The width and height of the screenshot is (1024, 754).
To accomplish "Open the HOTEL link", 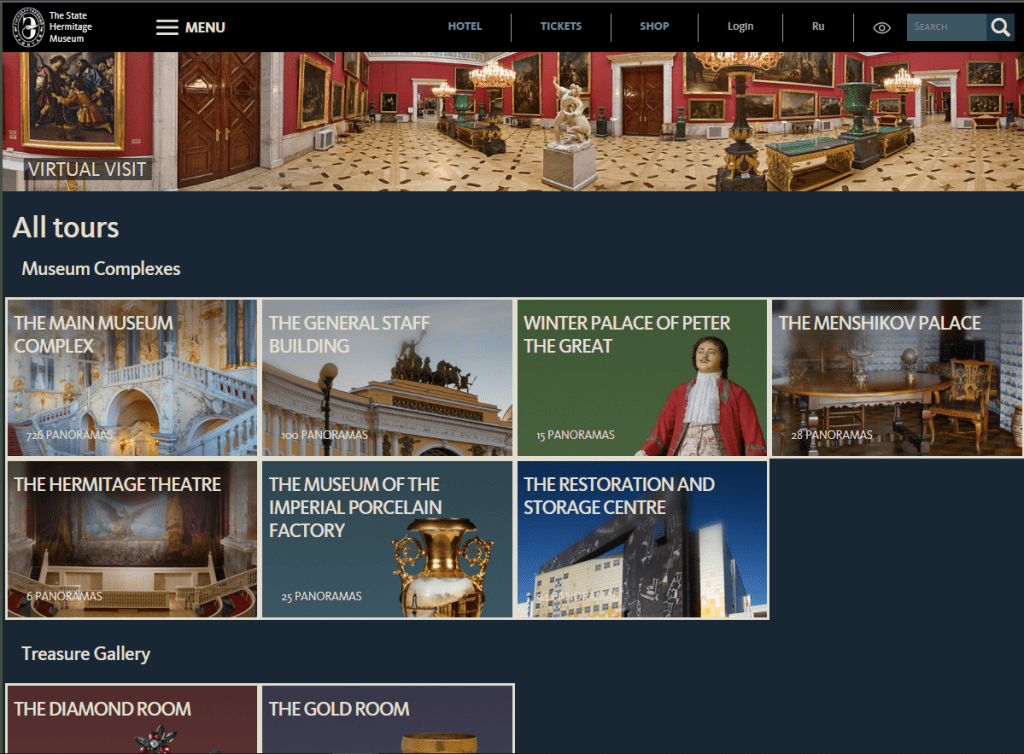I will click(x=464, y=26).
